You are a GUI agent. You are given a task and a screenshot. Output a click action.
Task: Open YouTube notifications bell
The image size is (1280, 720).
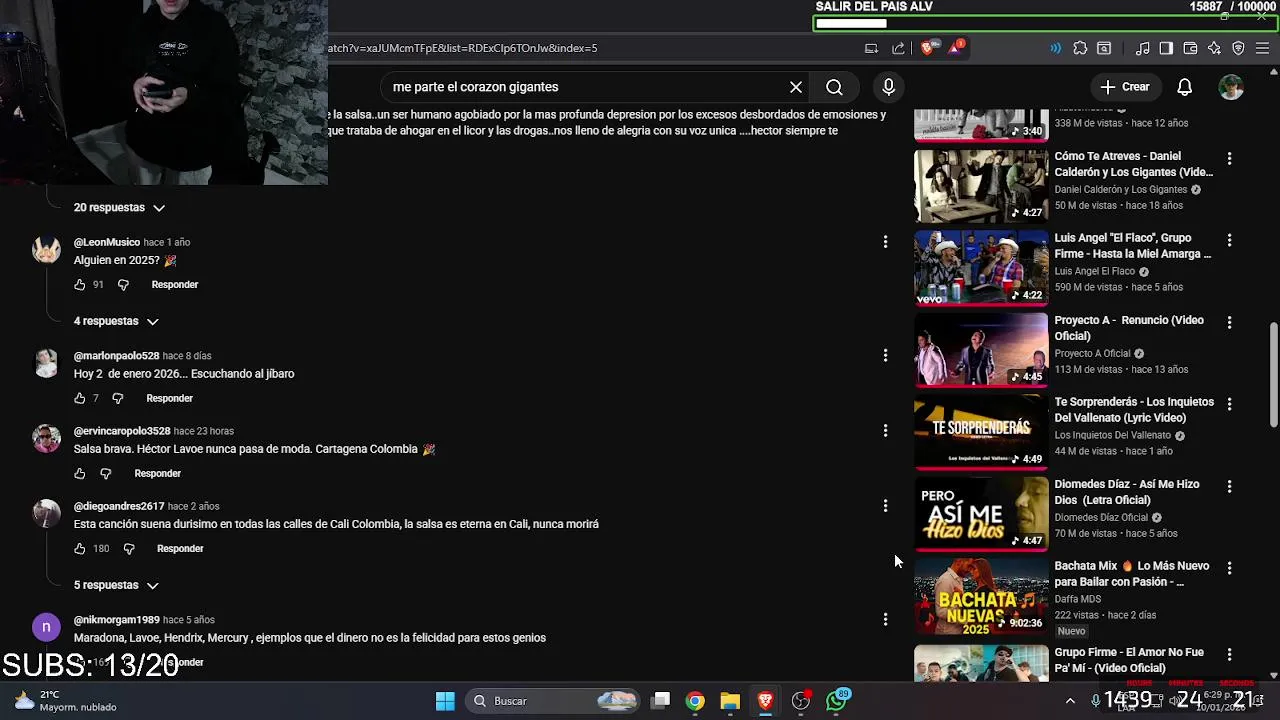[x=1184, y=87]
